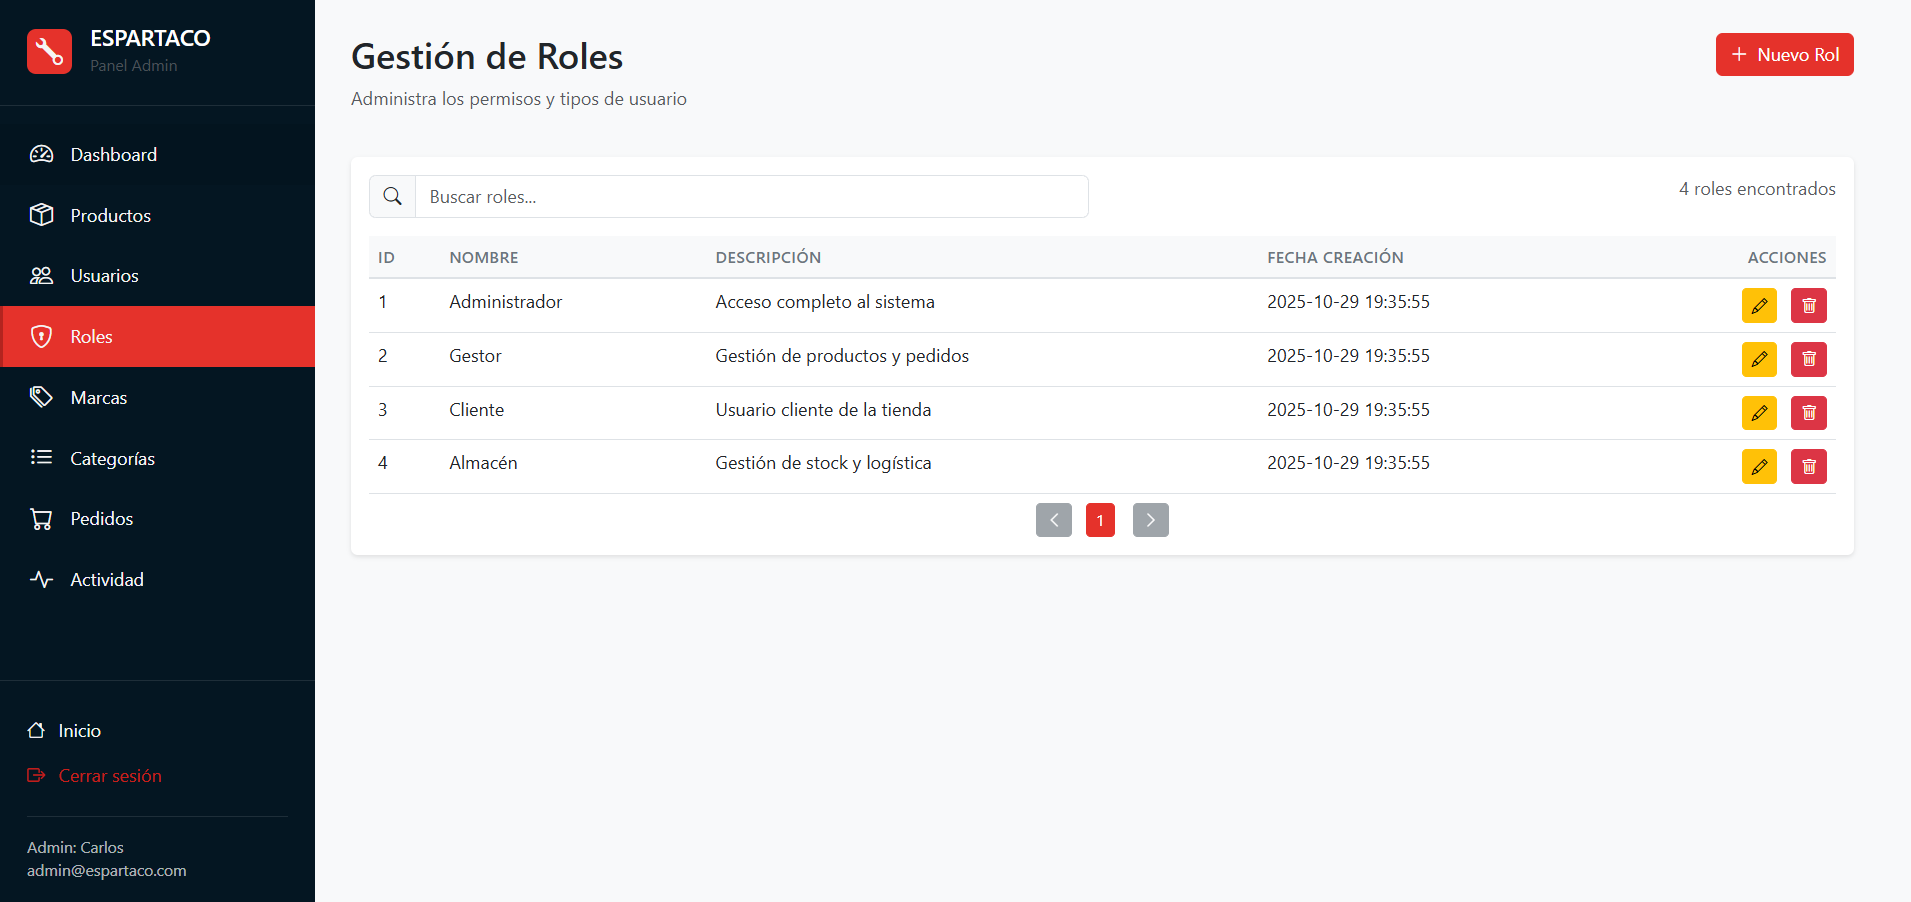Click the Usuarios people icon

coord(41,276)
